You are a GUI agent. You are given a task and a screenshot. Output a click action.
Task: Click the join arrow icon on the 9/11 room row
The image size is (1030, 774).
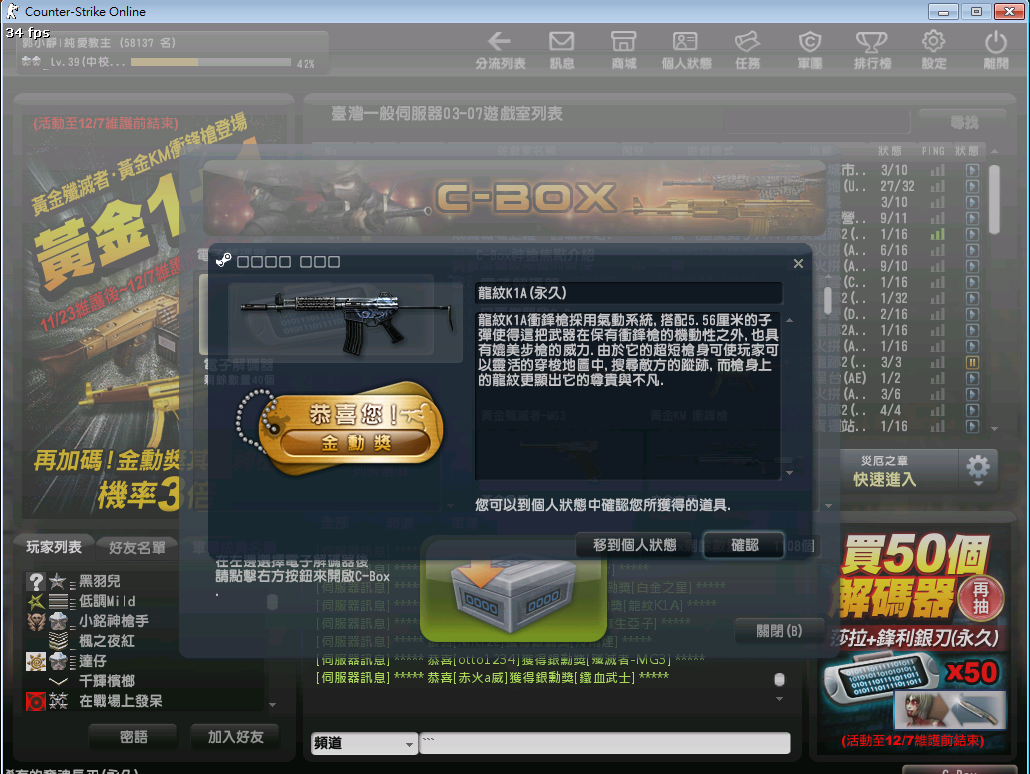[972, 218]
